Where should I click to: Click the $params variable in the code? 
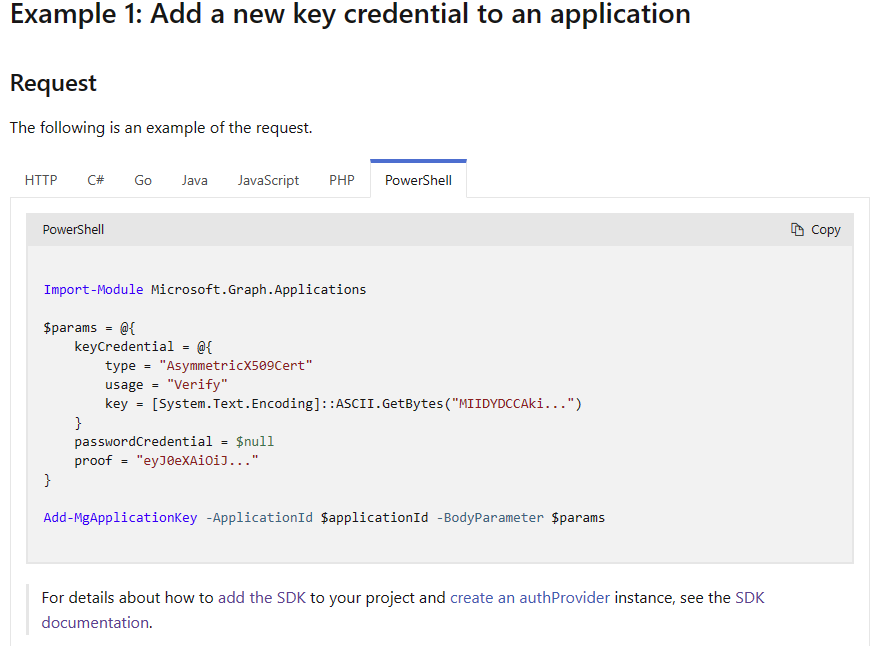[68, 327]
